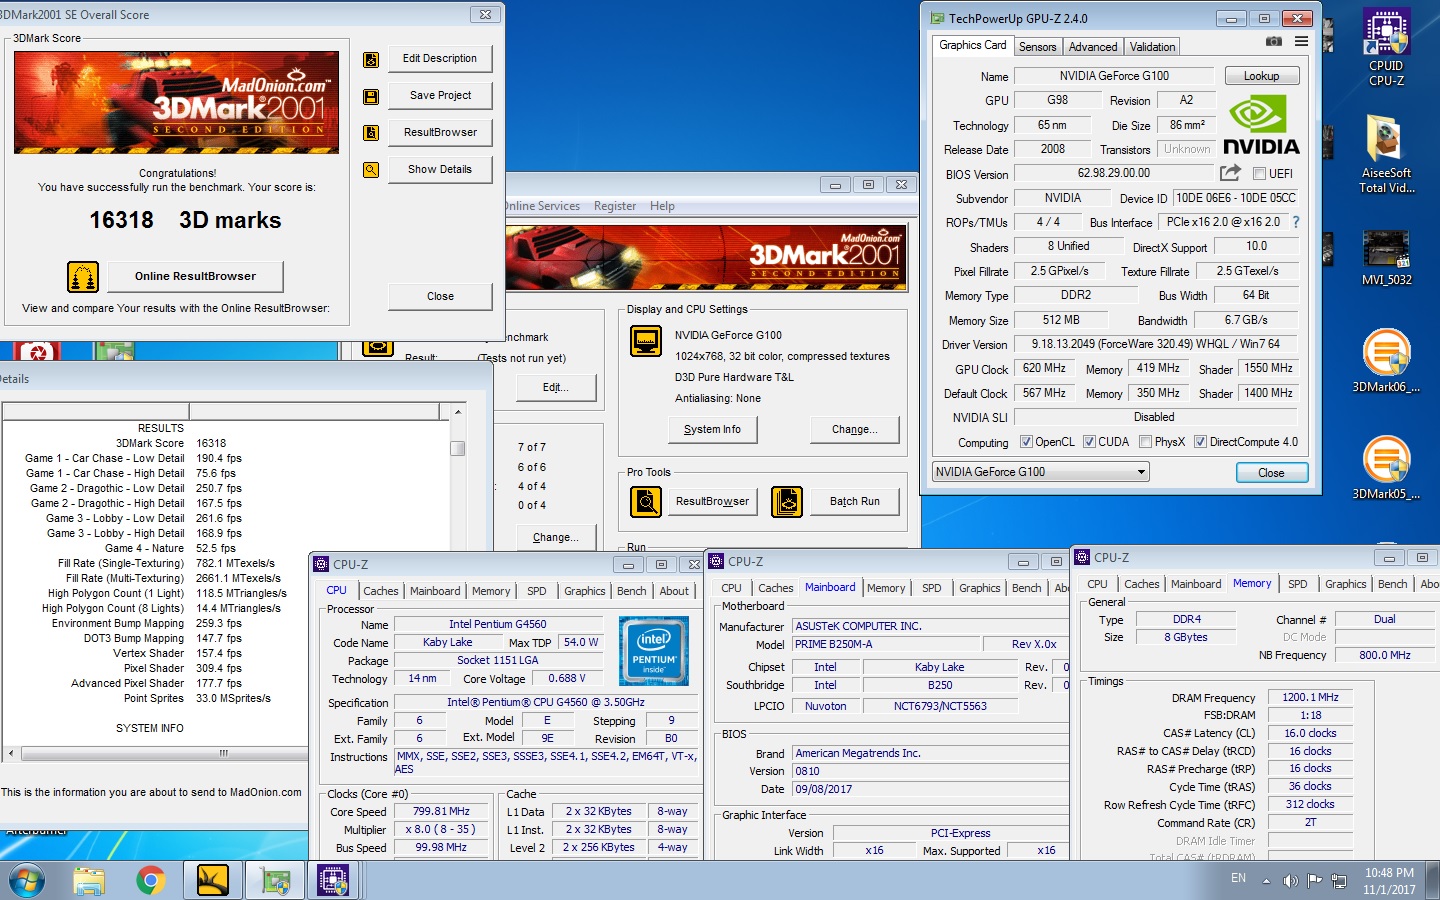Click the Show Details magnifier icon

tap(371, 170)
